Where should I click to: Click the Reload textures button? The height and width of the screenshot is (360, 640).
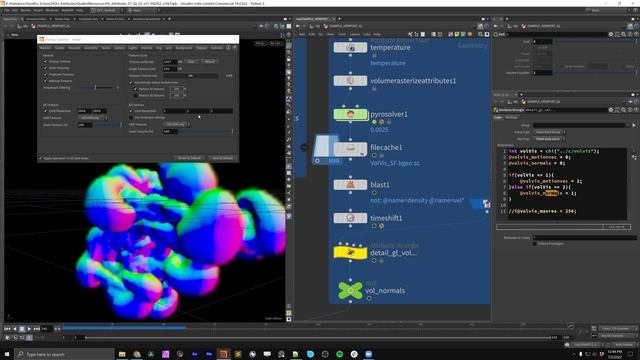pos(209,62)
